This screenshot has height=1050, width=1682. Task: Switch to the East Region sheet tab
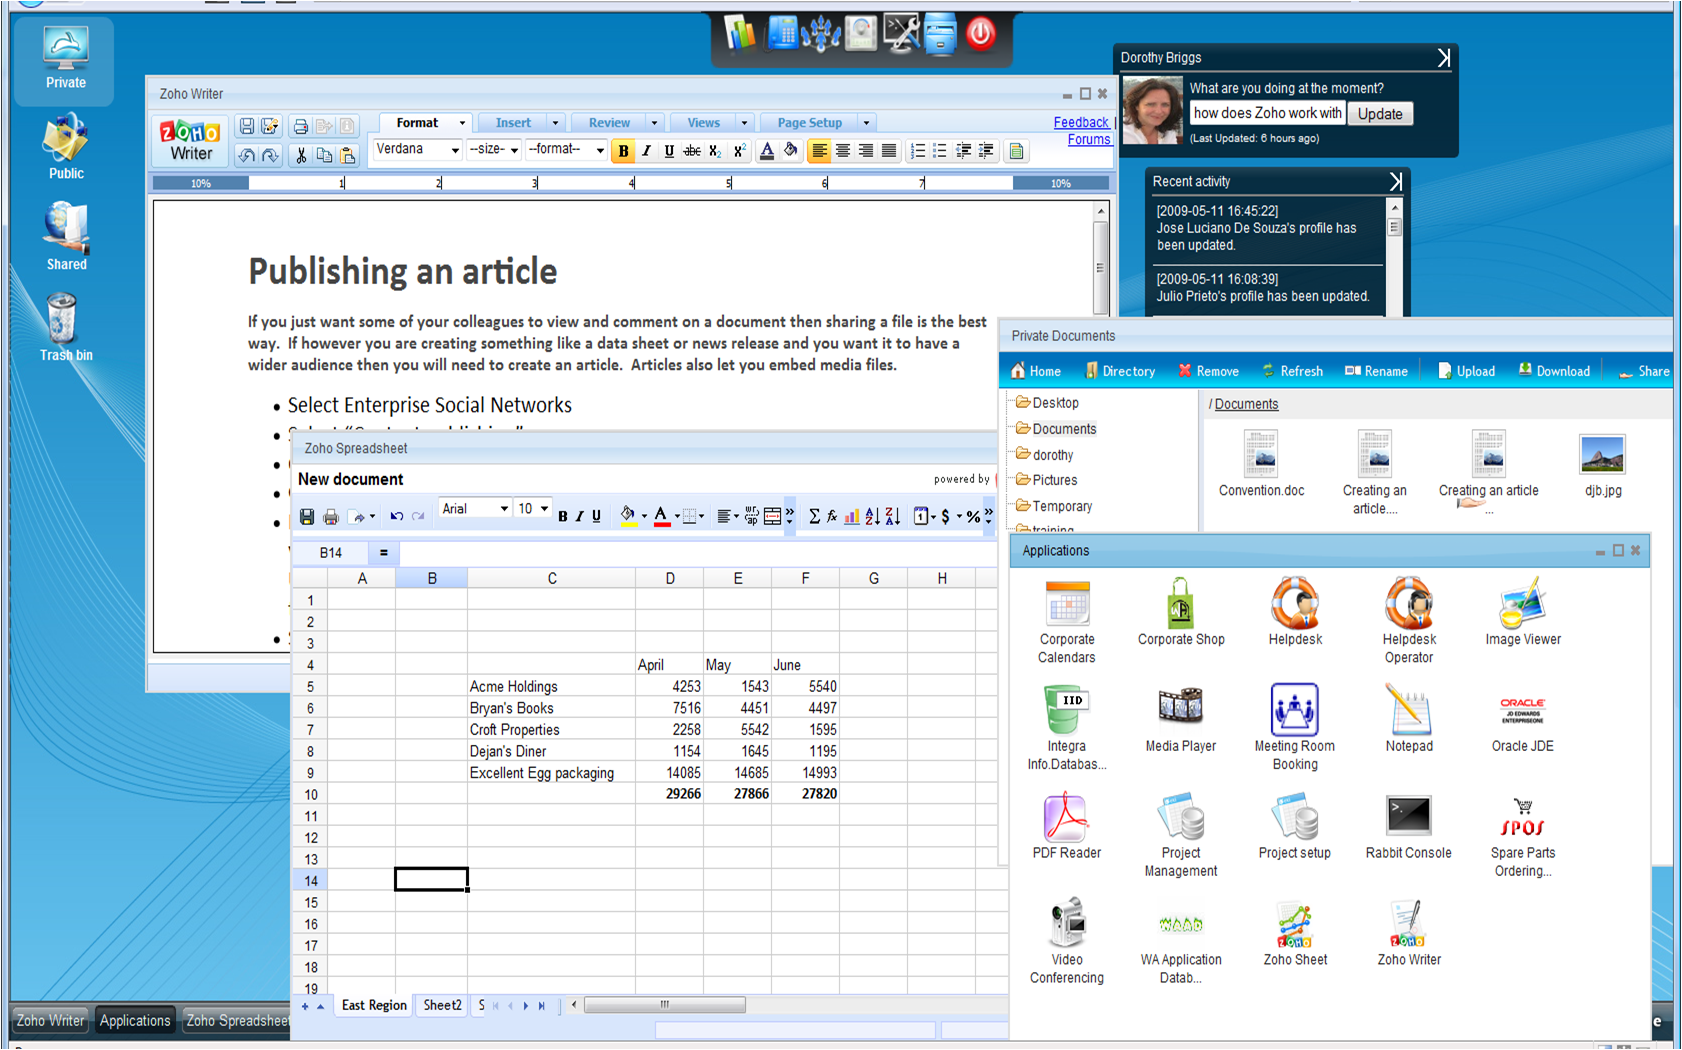(x=374, y=1005)
